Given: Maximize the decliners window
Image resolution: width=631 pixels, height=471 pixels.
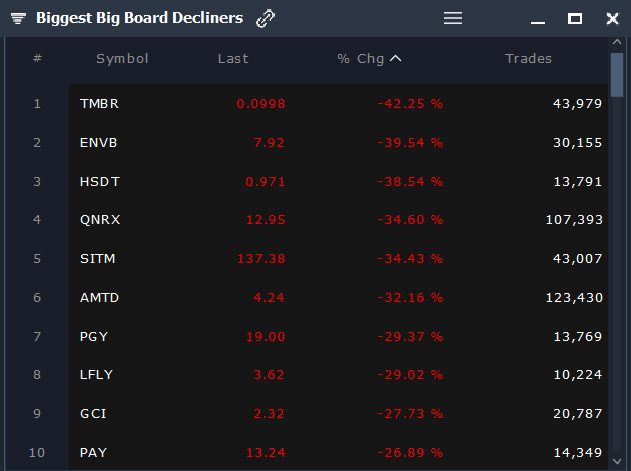Looking at the screenshot, I should tap(575, 19).
